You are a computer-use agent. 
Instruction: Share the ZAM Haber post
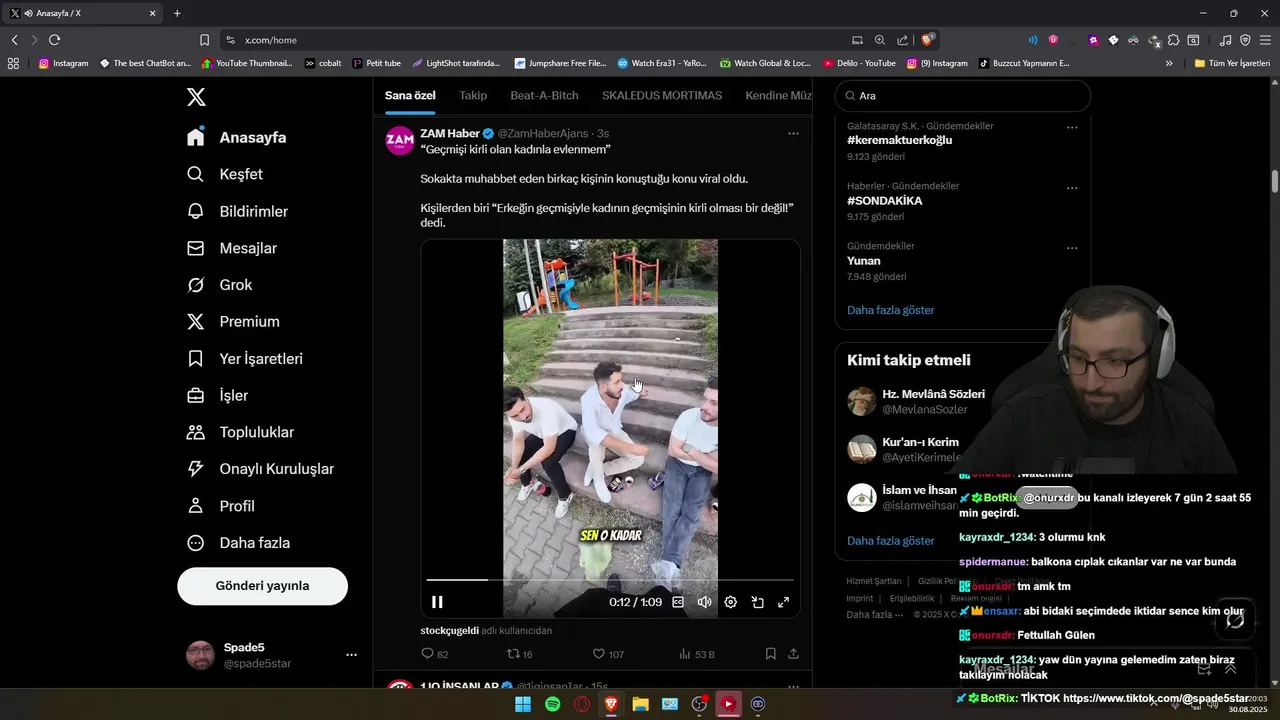click(x=793, y=654)
